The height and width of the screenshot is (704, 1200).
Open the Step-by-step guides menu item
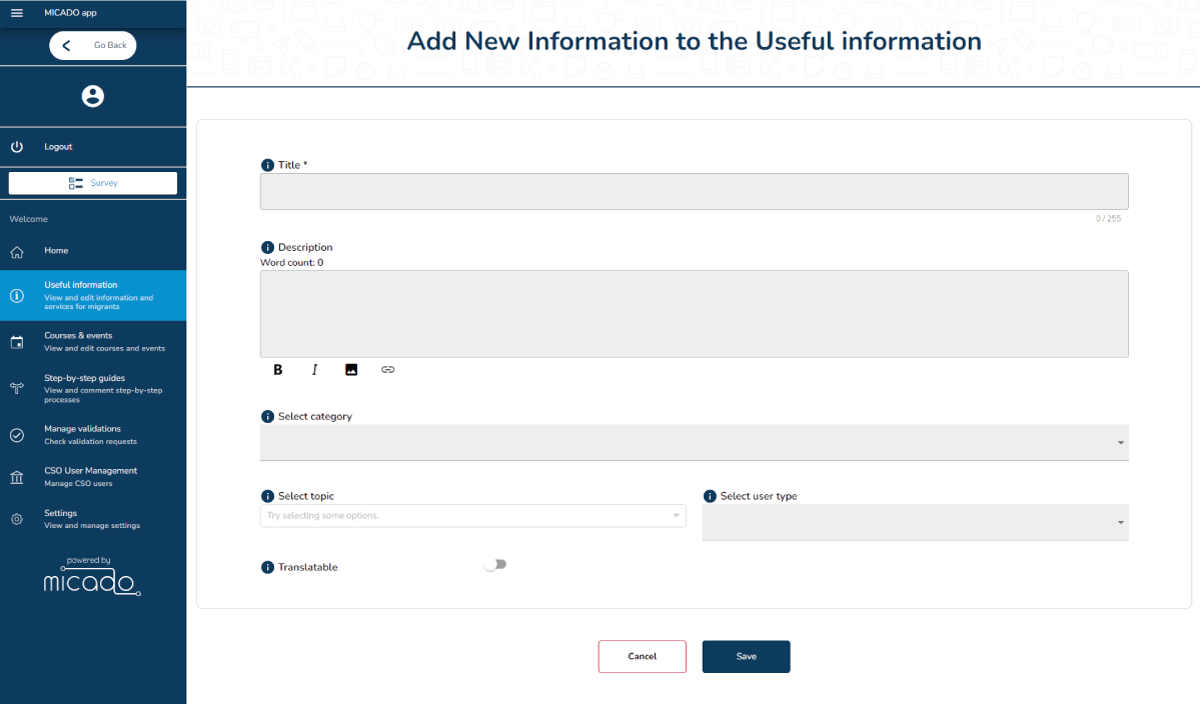[93, 388]
